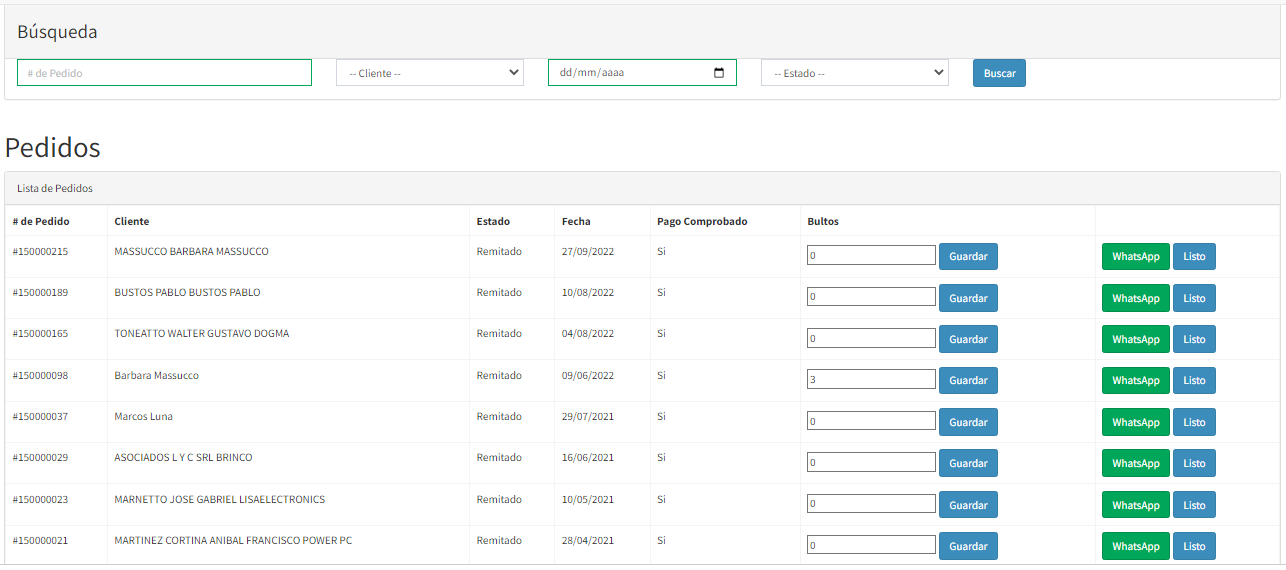Click Bultos input for Marcos Luna order
This screenshot has width=1286, height=570.
[870, 422]
